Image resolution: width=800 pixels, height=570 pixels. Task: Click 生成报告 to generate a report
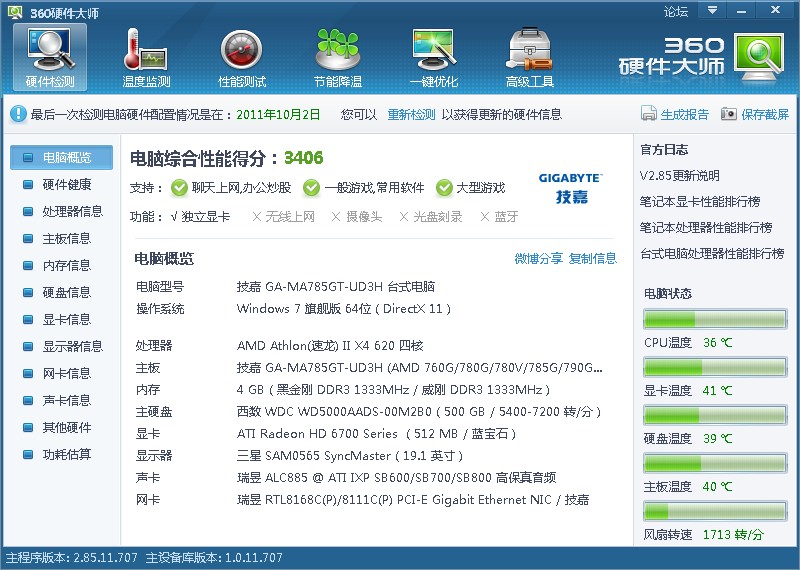[676, 114]
